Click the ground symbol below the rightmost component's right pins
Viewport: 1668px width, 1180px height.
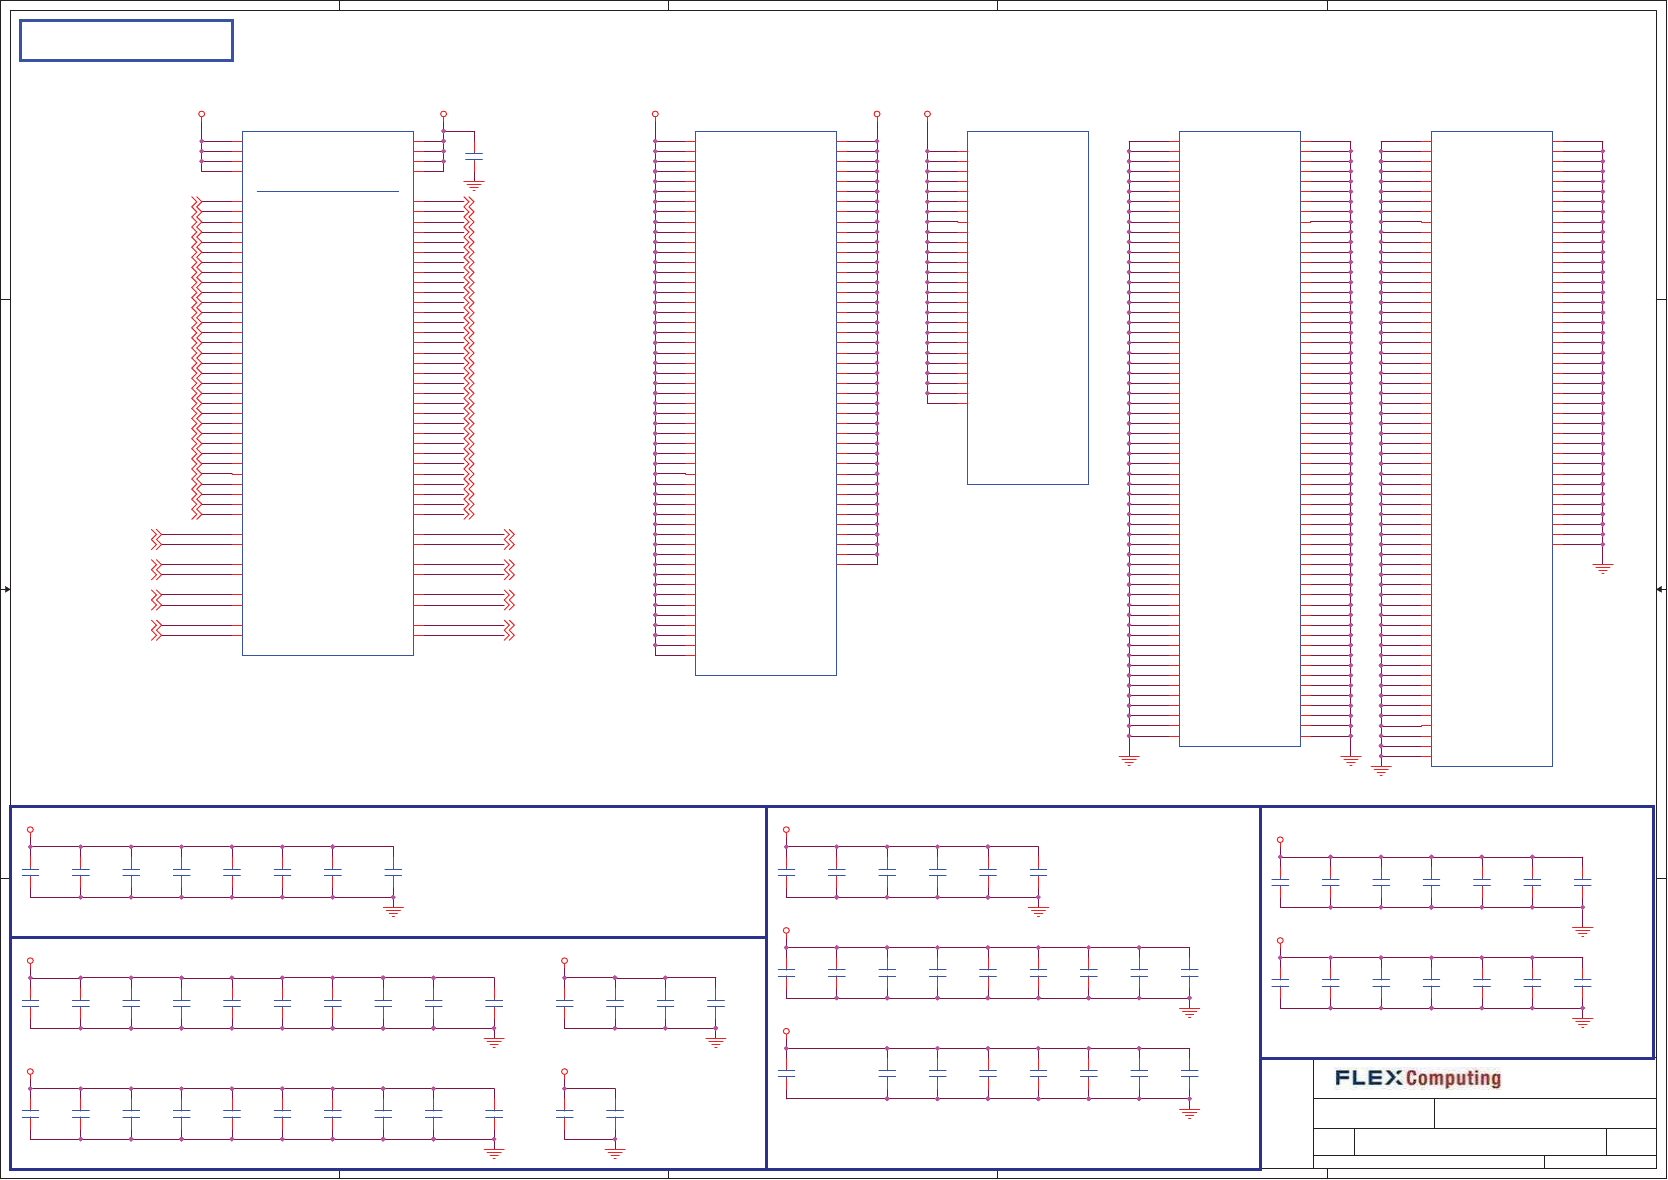1602,568
